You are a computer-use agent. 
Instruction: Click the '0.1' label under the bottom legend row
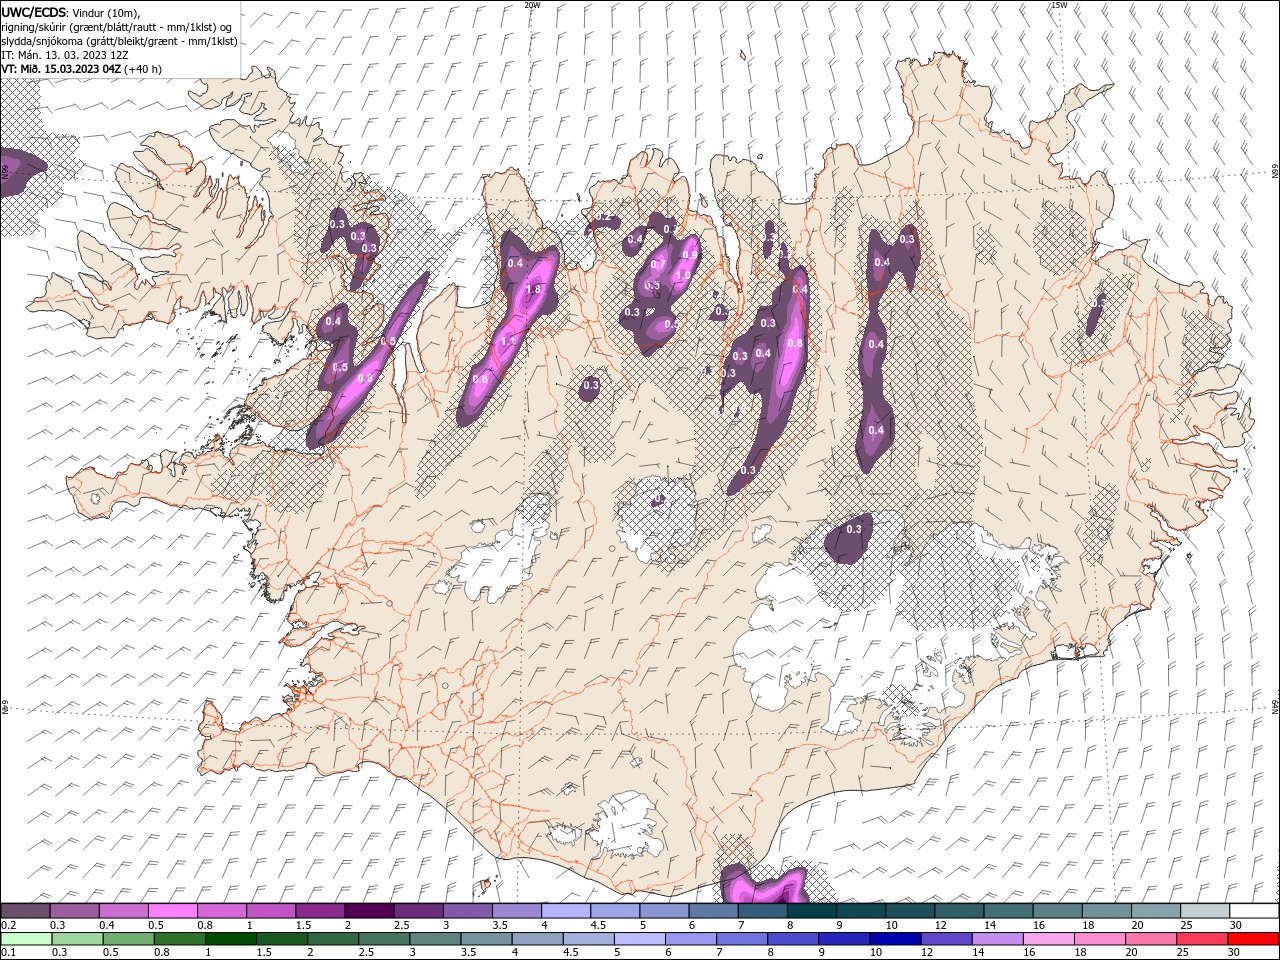8,953
